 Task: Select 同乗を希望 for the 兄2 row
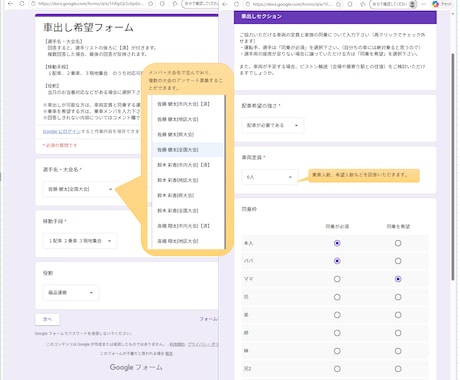pyautogui.click(x=398, y=369)
